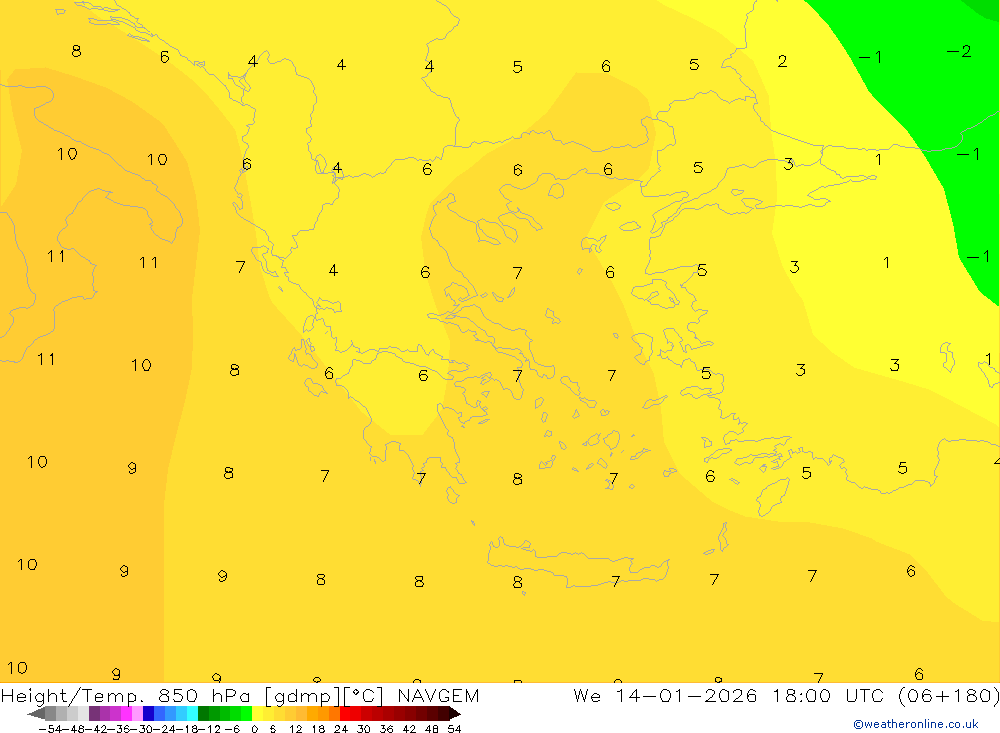Click the "(06+180)" forecast run label
Image resolution: width=1000 pixels, height=733 pixels.
coord(948,695)
